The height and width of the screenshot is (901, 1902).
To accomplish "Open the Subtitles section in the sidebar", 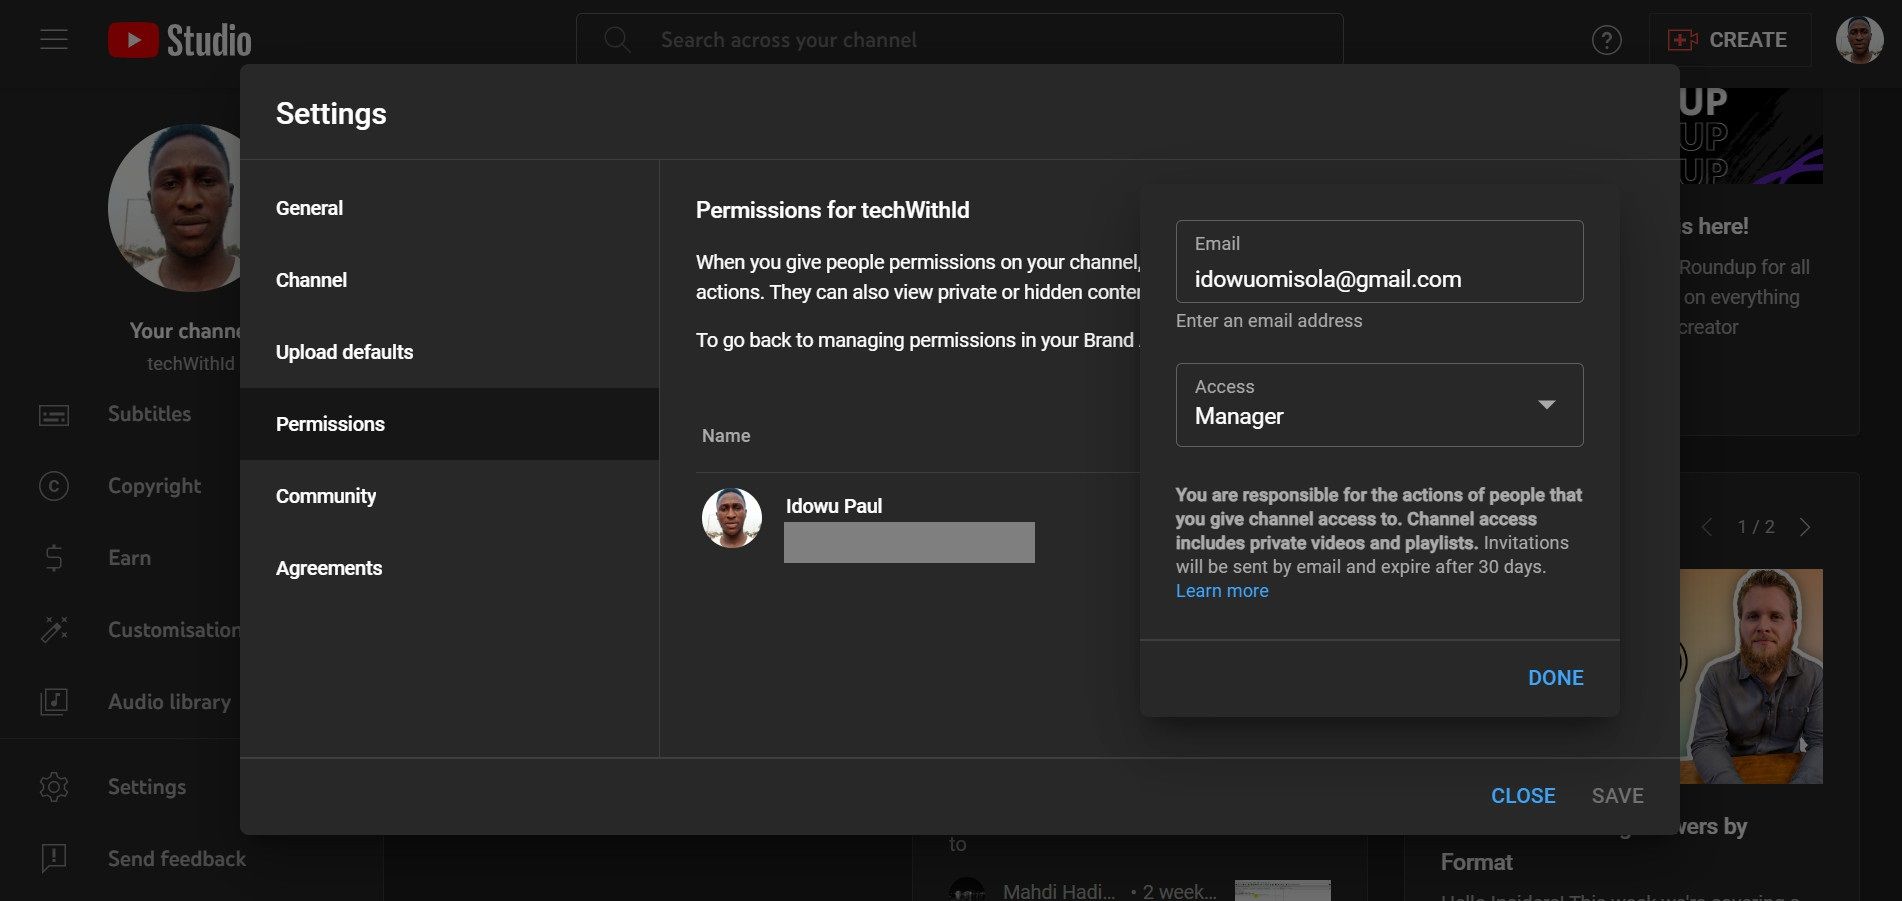I will tap(148, 413).
